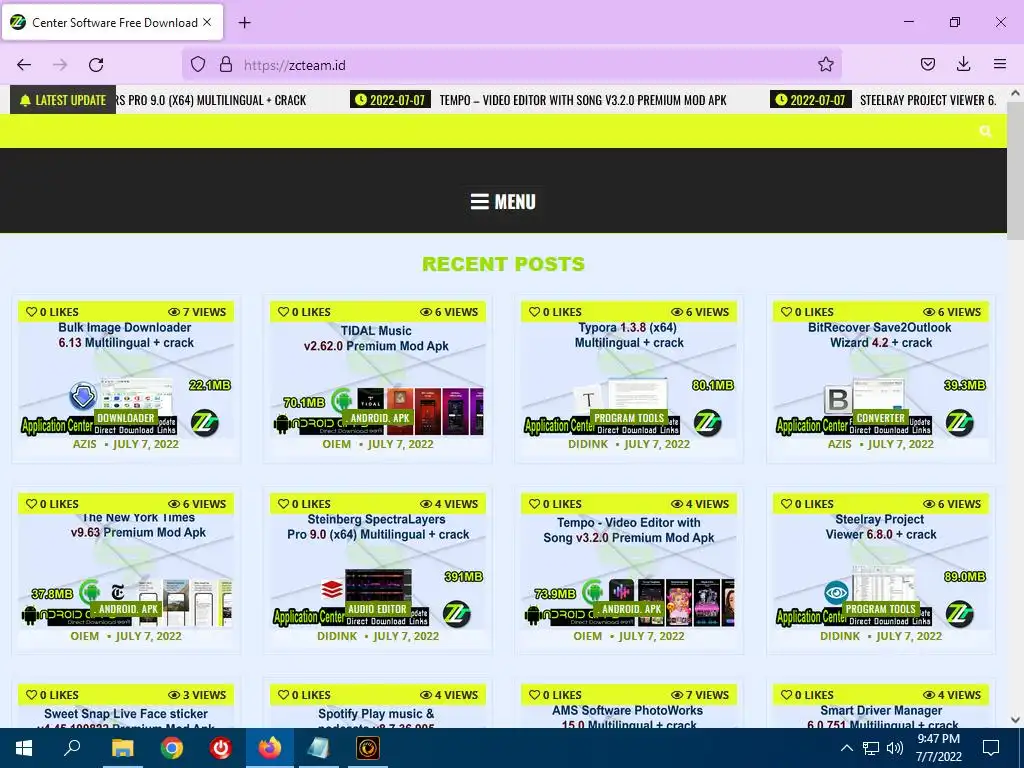Click PROGRAM TOOLS tag on Typora post
The image size is (1024, 768).
coord(628,418)
